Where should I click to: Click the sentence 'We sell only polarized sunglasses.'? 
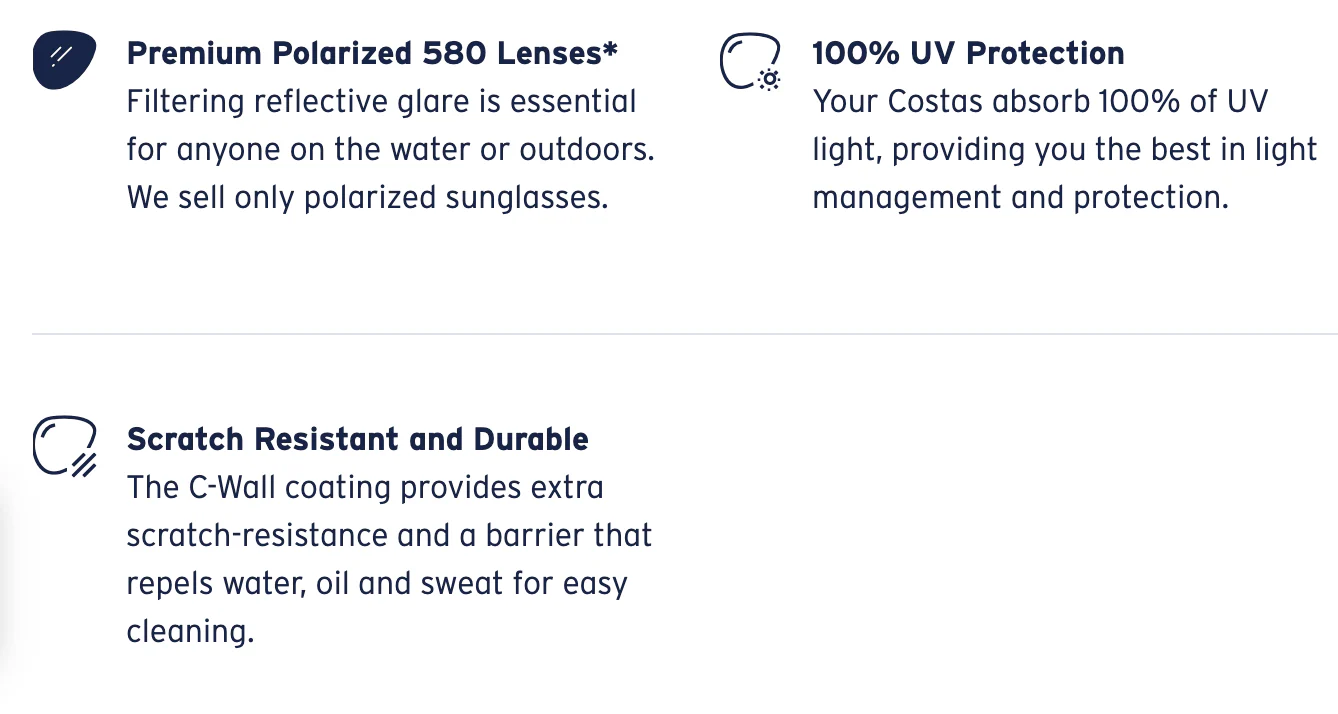pos(367,198)
